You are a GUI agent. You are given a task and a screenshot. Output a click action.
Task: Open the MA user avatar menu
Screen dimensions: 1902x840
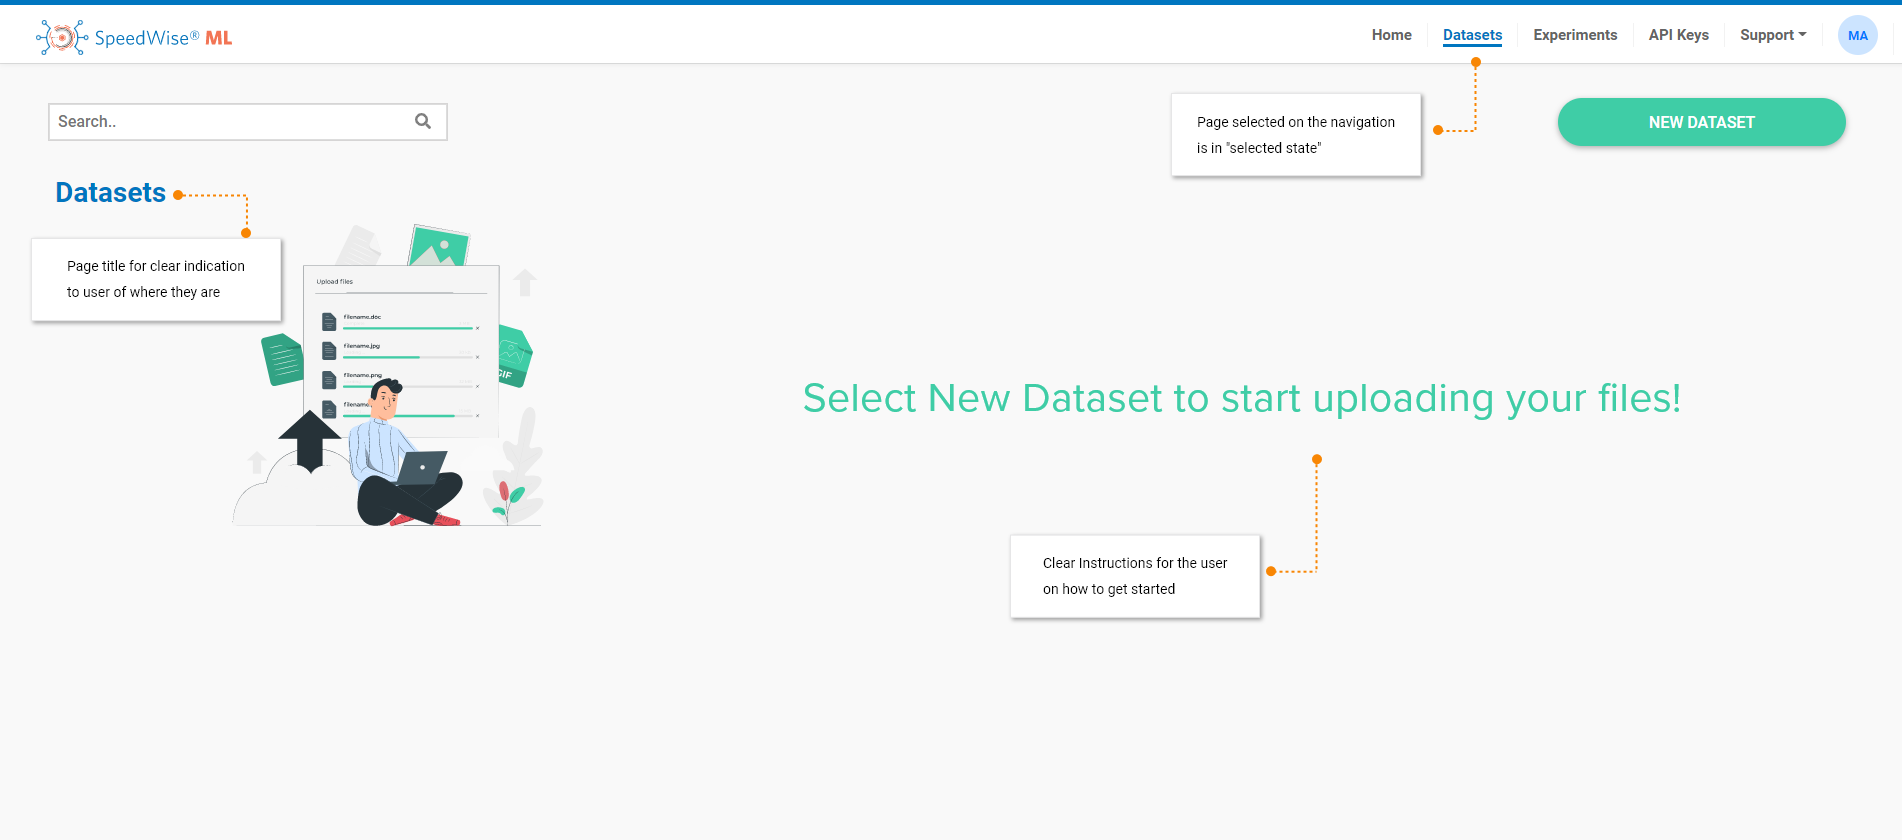click(1857, 36)
